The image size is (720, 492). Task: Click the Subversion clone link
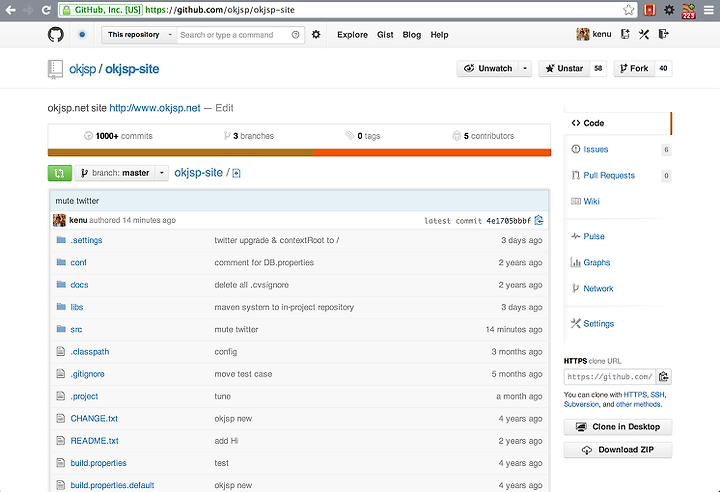[x=581, y=404]
